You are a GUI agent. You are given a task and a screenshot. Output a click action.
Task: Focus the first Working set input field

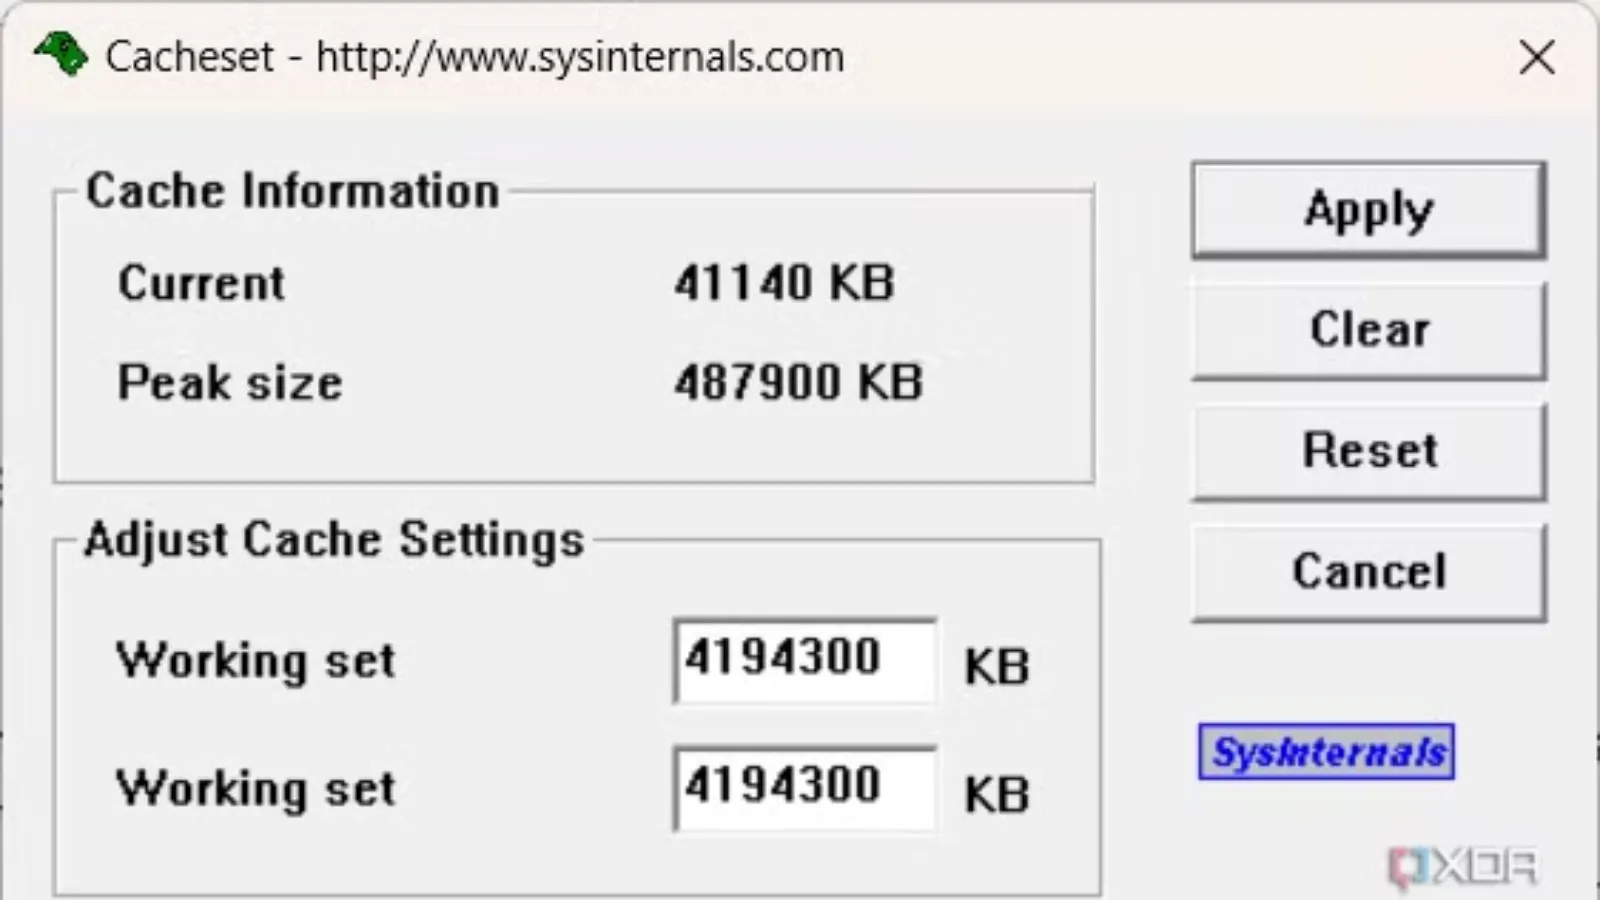pos(804,660)
